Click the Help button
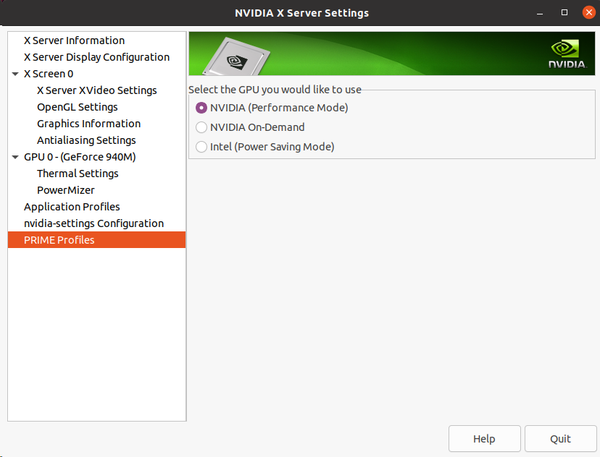Screen dimensions: 600x457 click(484, 439)
